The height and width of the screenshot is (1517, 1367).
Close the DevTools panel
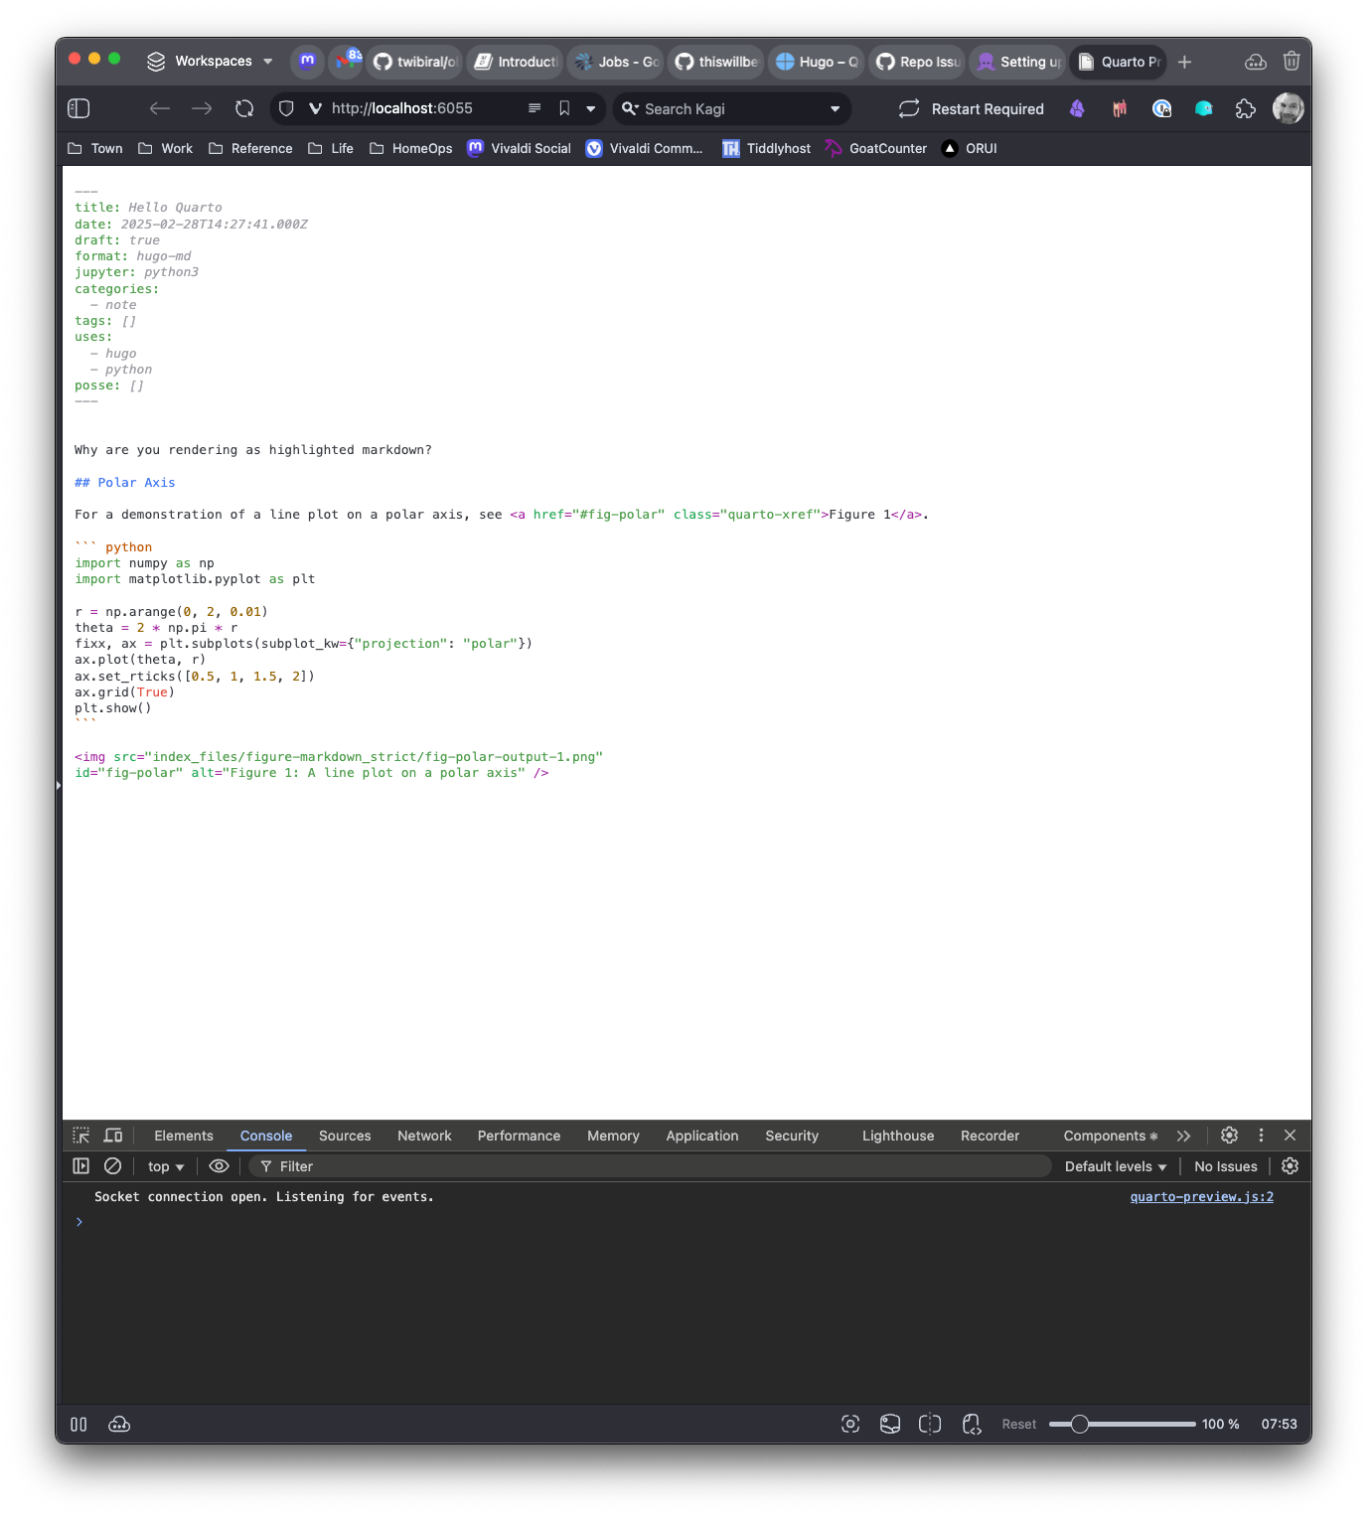[x=1290, y=1135]
